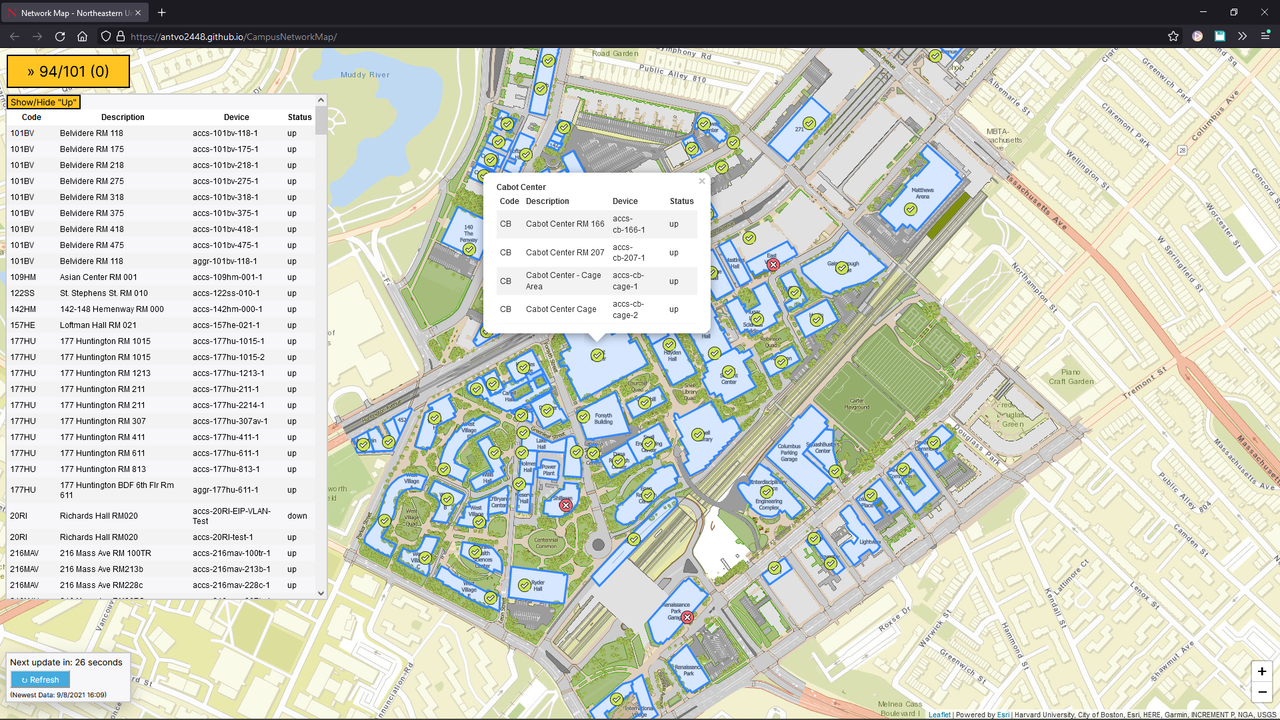This screenshot has height=720, width=1280.
Task: Click the Cabot Center green check marker
Action: click(597, 355)
